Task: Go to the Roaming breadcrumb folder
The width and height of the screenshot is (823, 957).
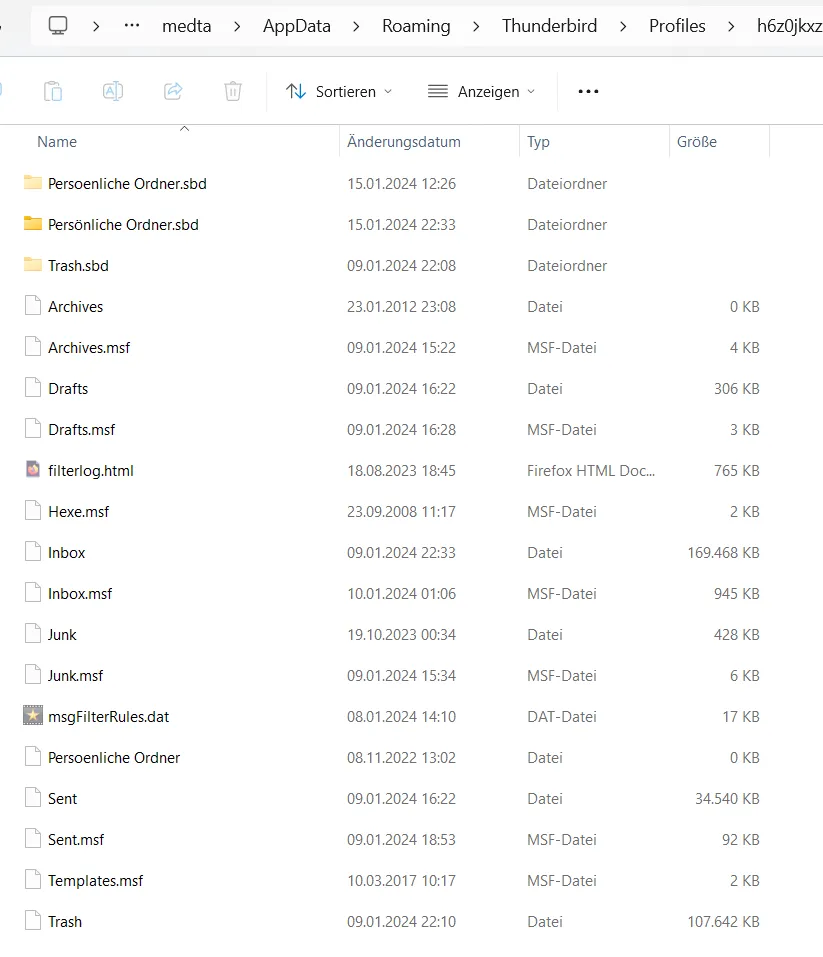Action: (x=416, y=26)
